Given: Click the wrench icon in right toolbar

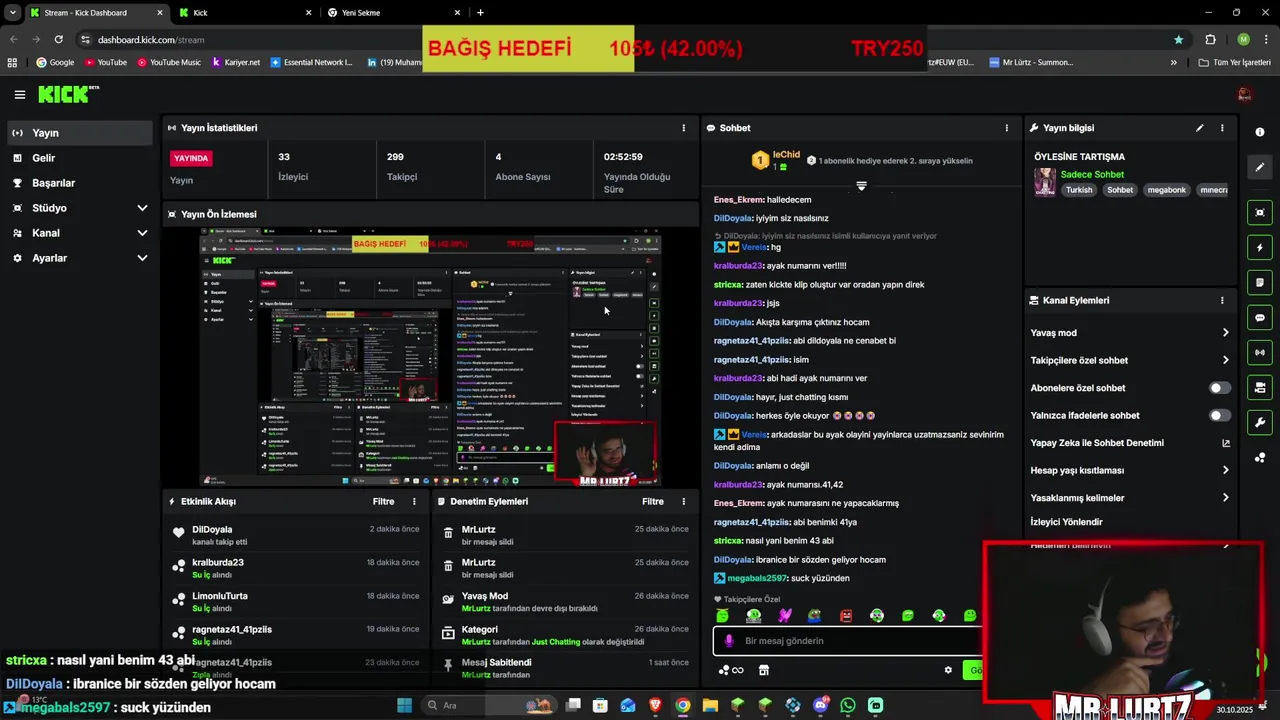Looking at the screenshot, I should pos(1260,422).
